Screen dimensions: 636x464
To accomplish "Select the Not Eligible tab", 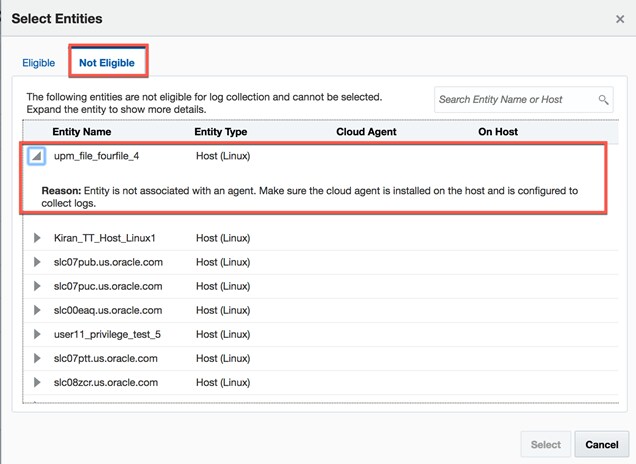I will (108, 63).
